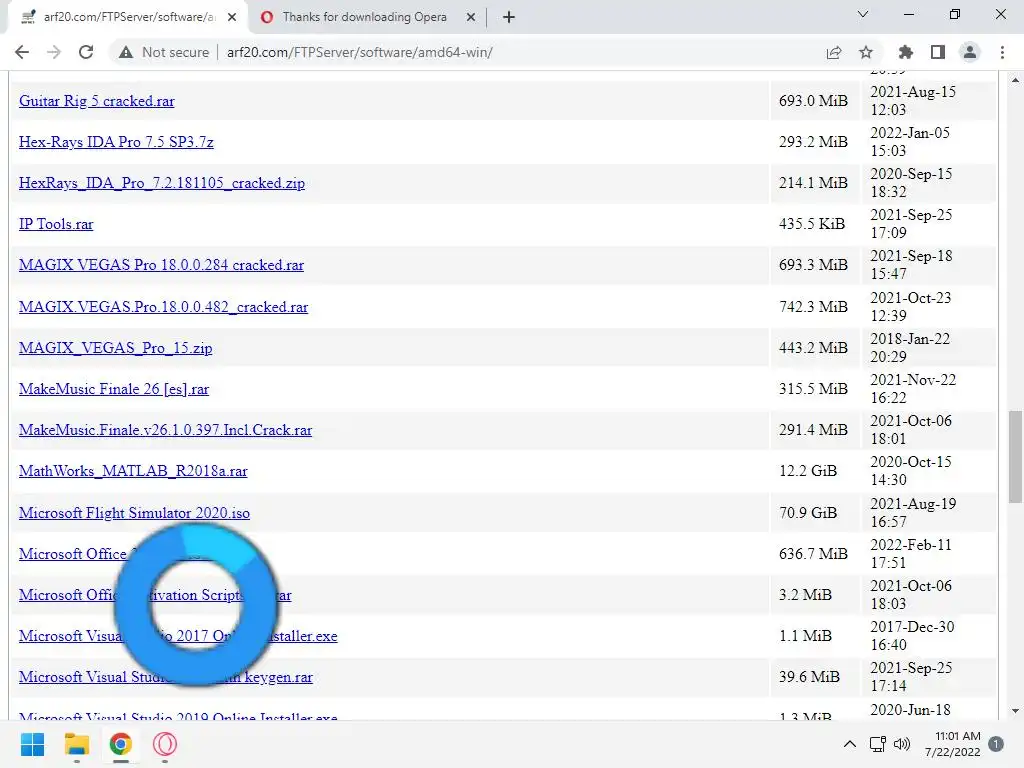The image size is (1024, 768).
Task: Select the 70.9 GiB size cell
Action: 815,513
